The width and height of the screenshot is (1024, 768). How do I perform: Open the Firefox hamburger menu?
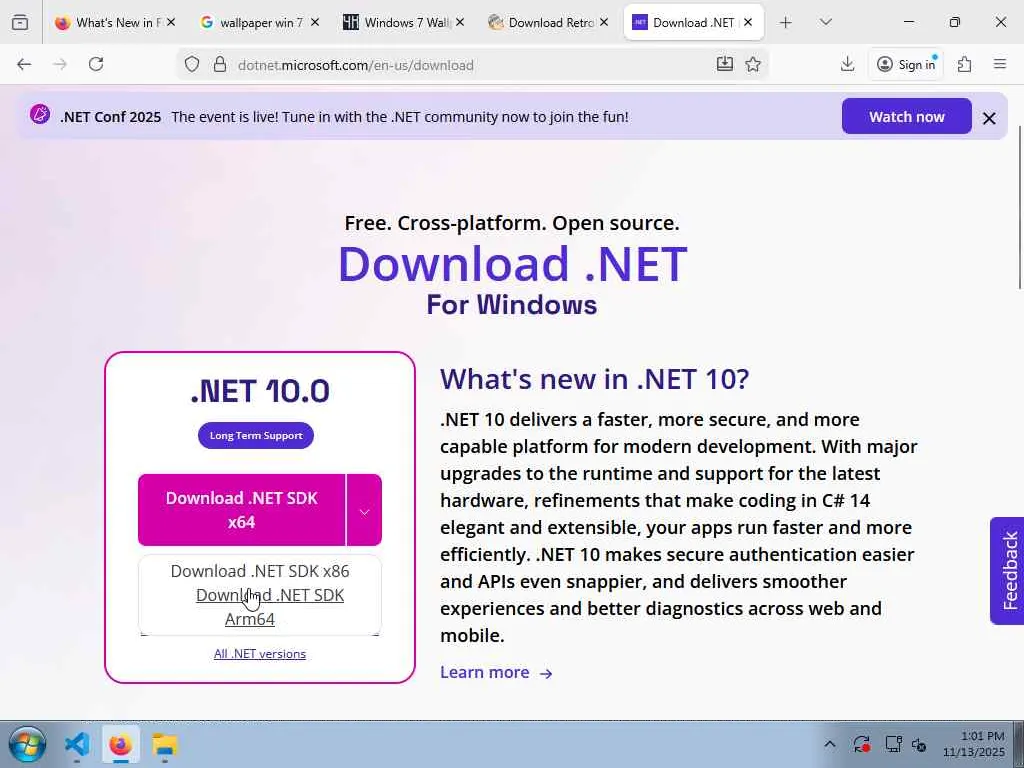tap(999, 64)
